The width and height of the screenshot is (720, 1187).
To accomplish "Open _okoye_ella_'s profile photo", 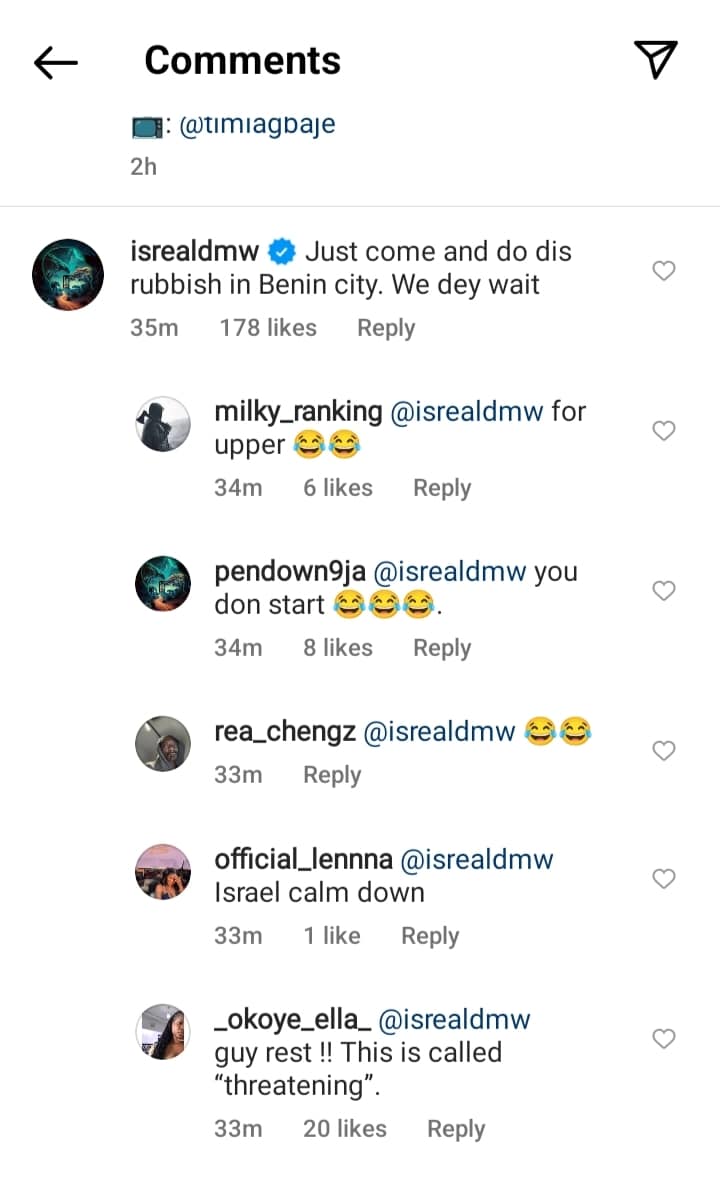I will click(x=163, y=1032).
